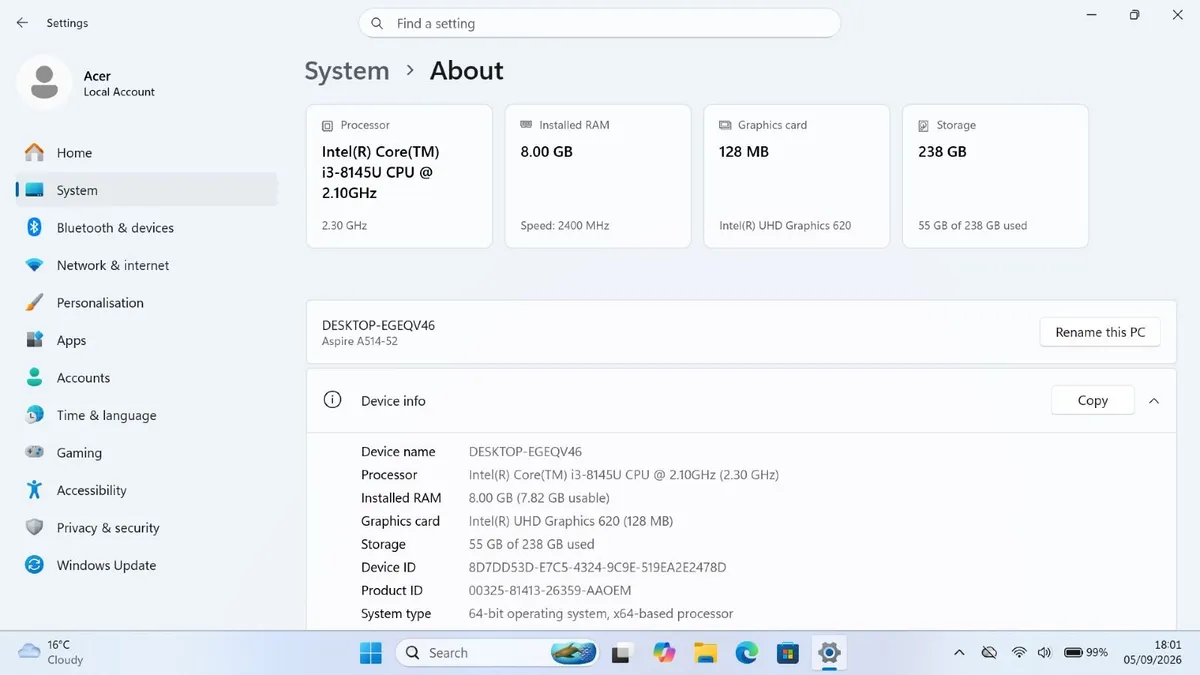
Task: Open Accounts settings
Action: [x=147, y=378]
